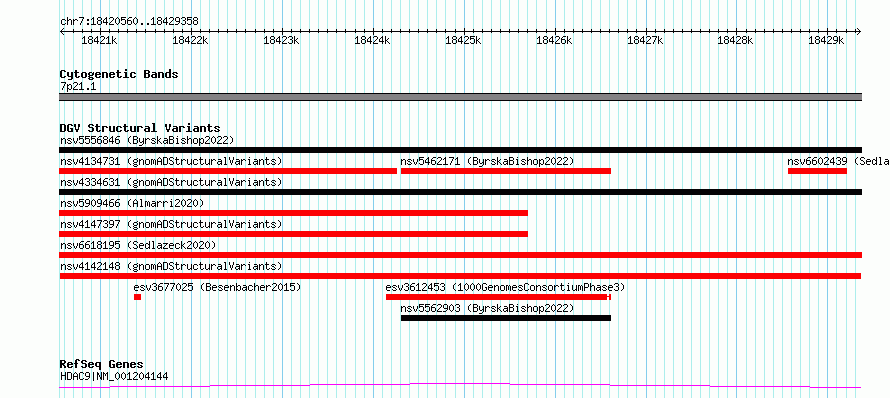Click the gray 7p21.1 cytogenetic band bar
The image size is (890, 398).
coord(460,97)
